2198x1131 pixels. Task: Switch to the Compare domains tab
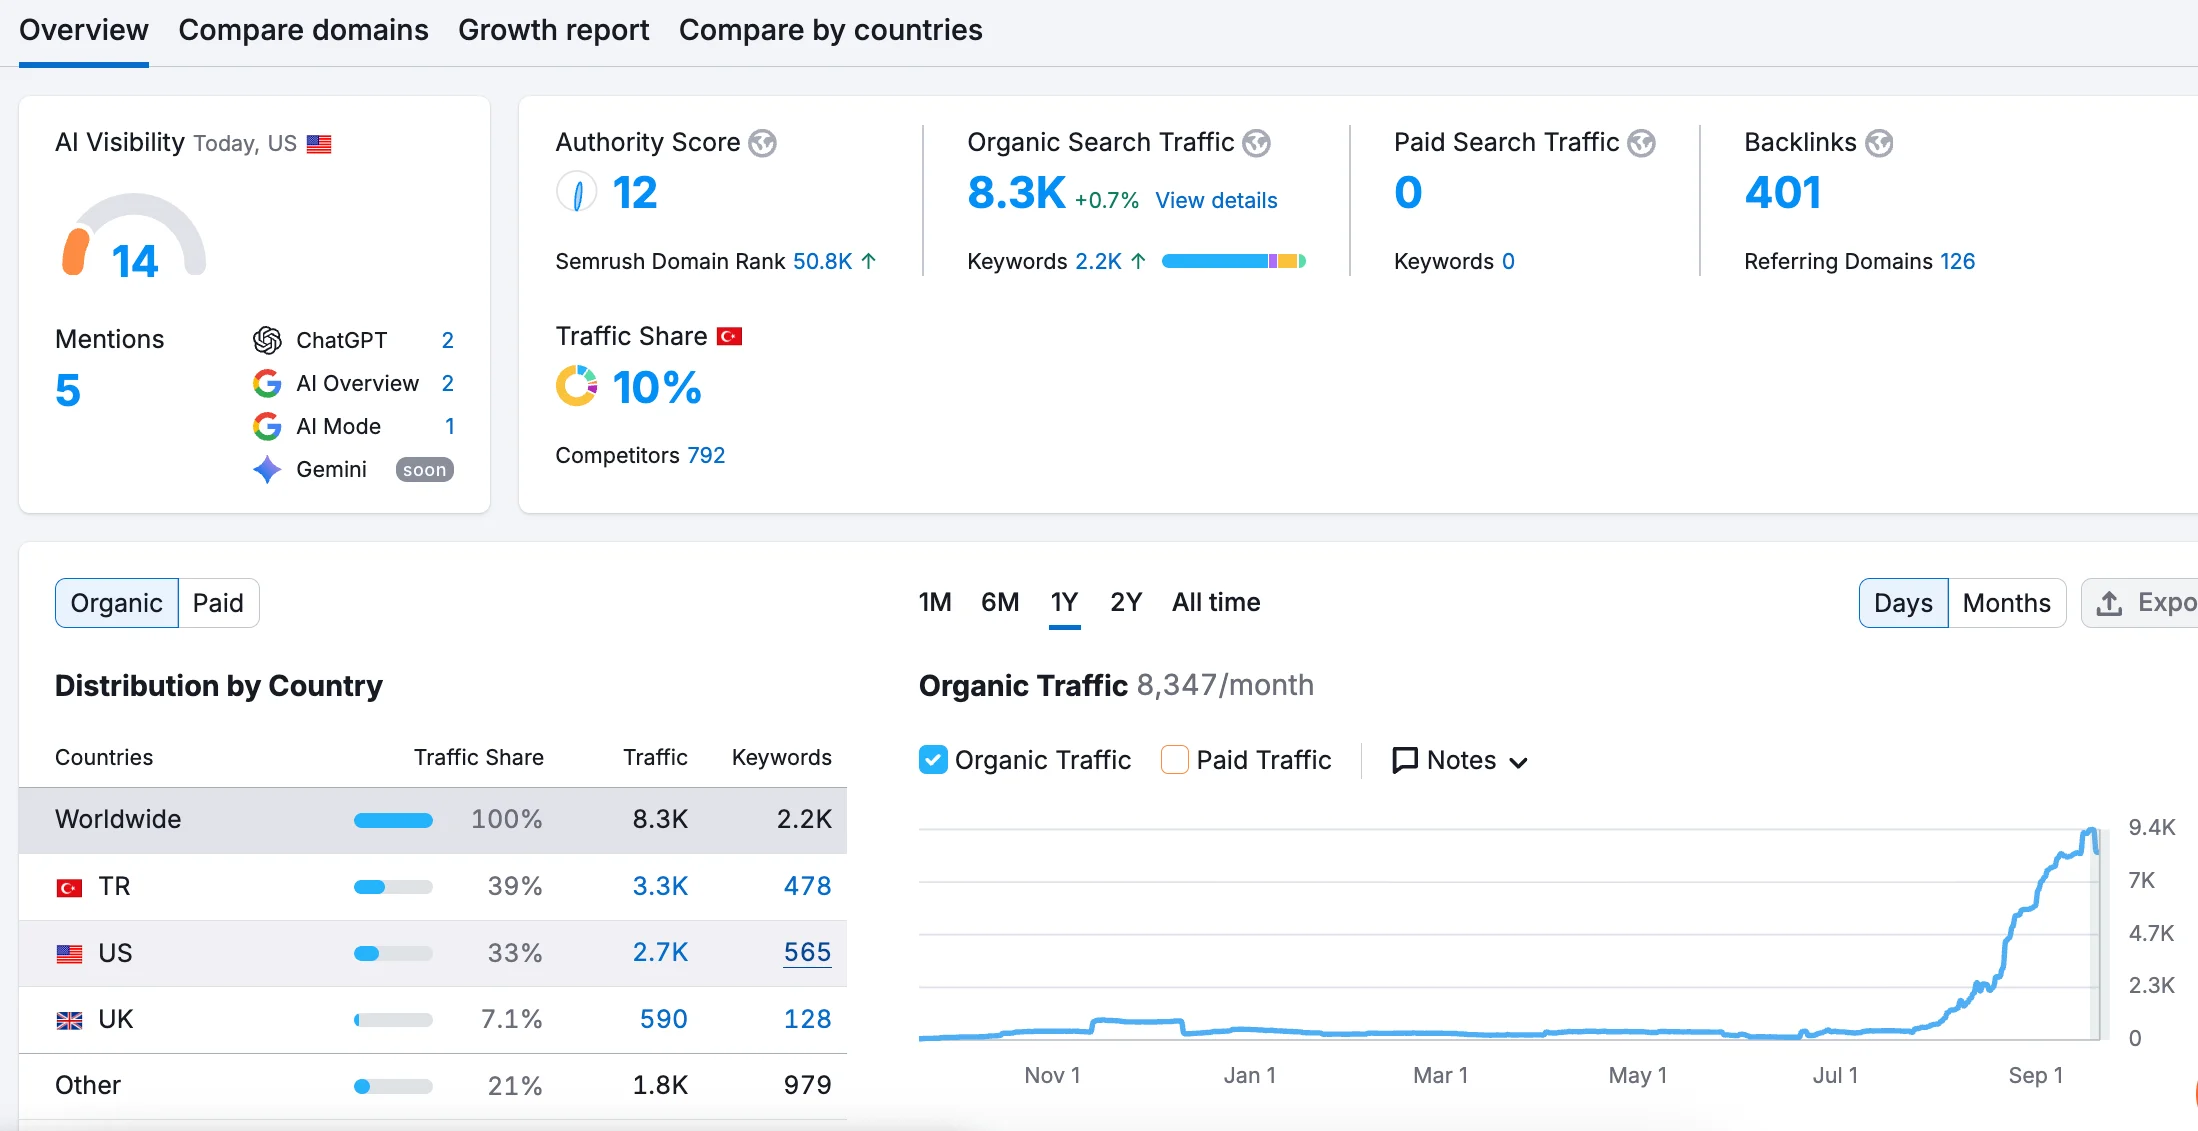[x=303, y=30]
